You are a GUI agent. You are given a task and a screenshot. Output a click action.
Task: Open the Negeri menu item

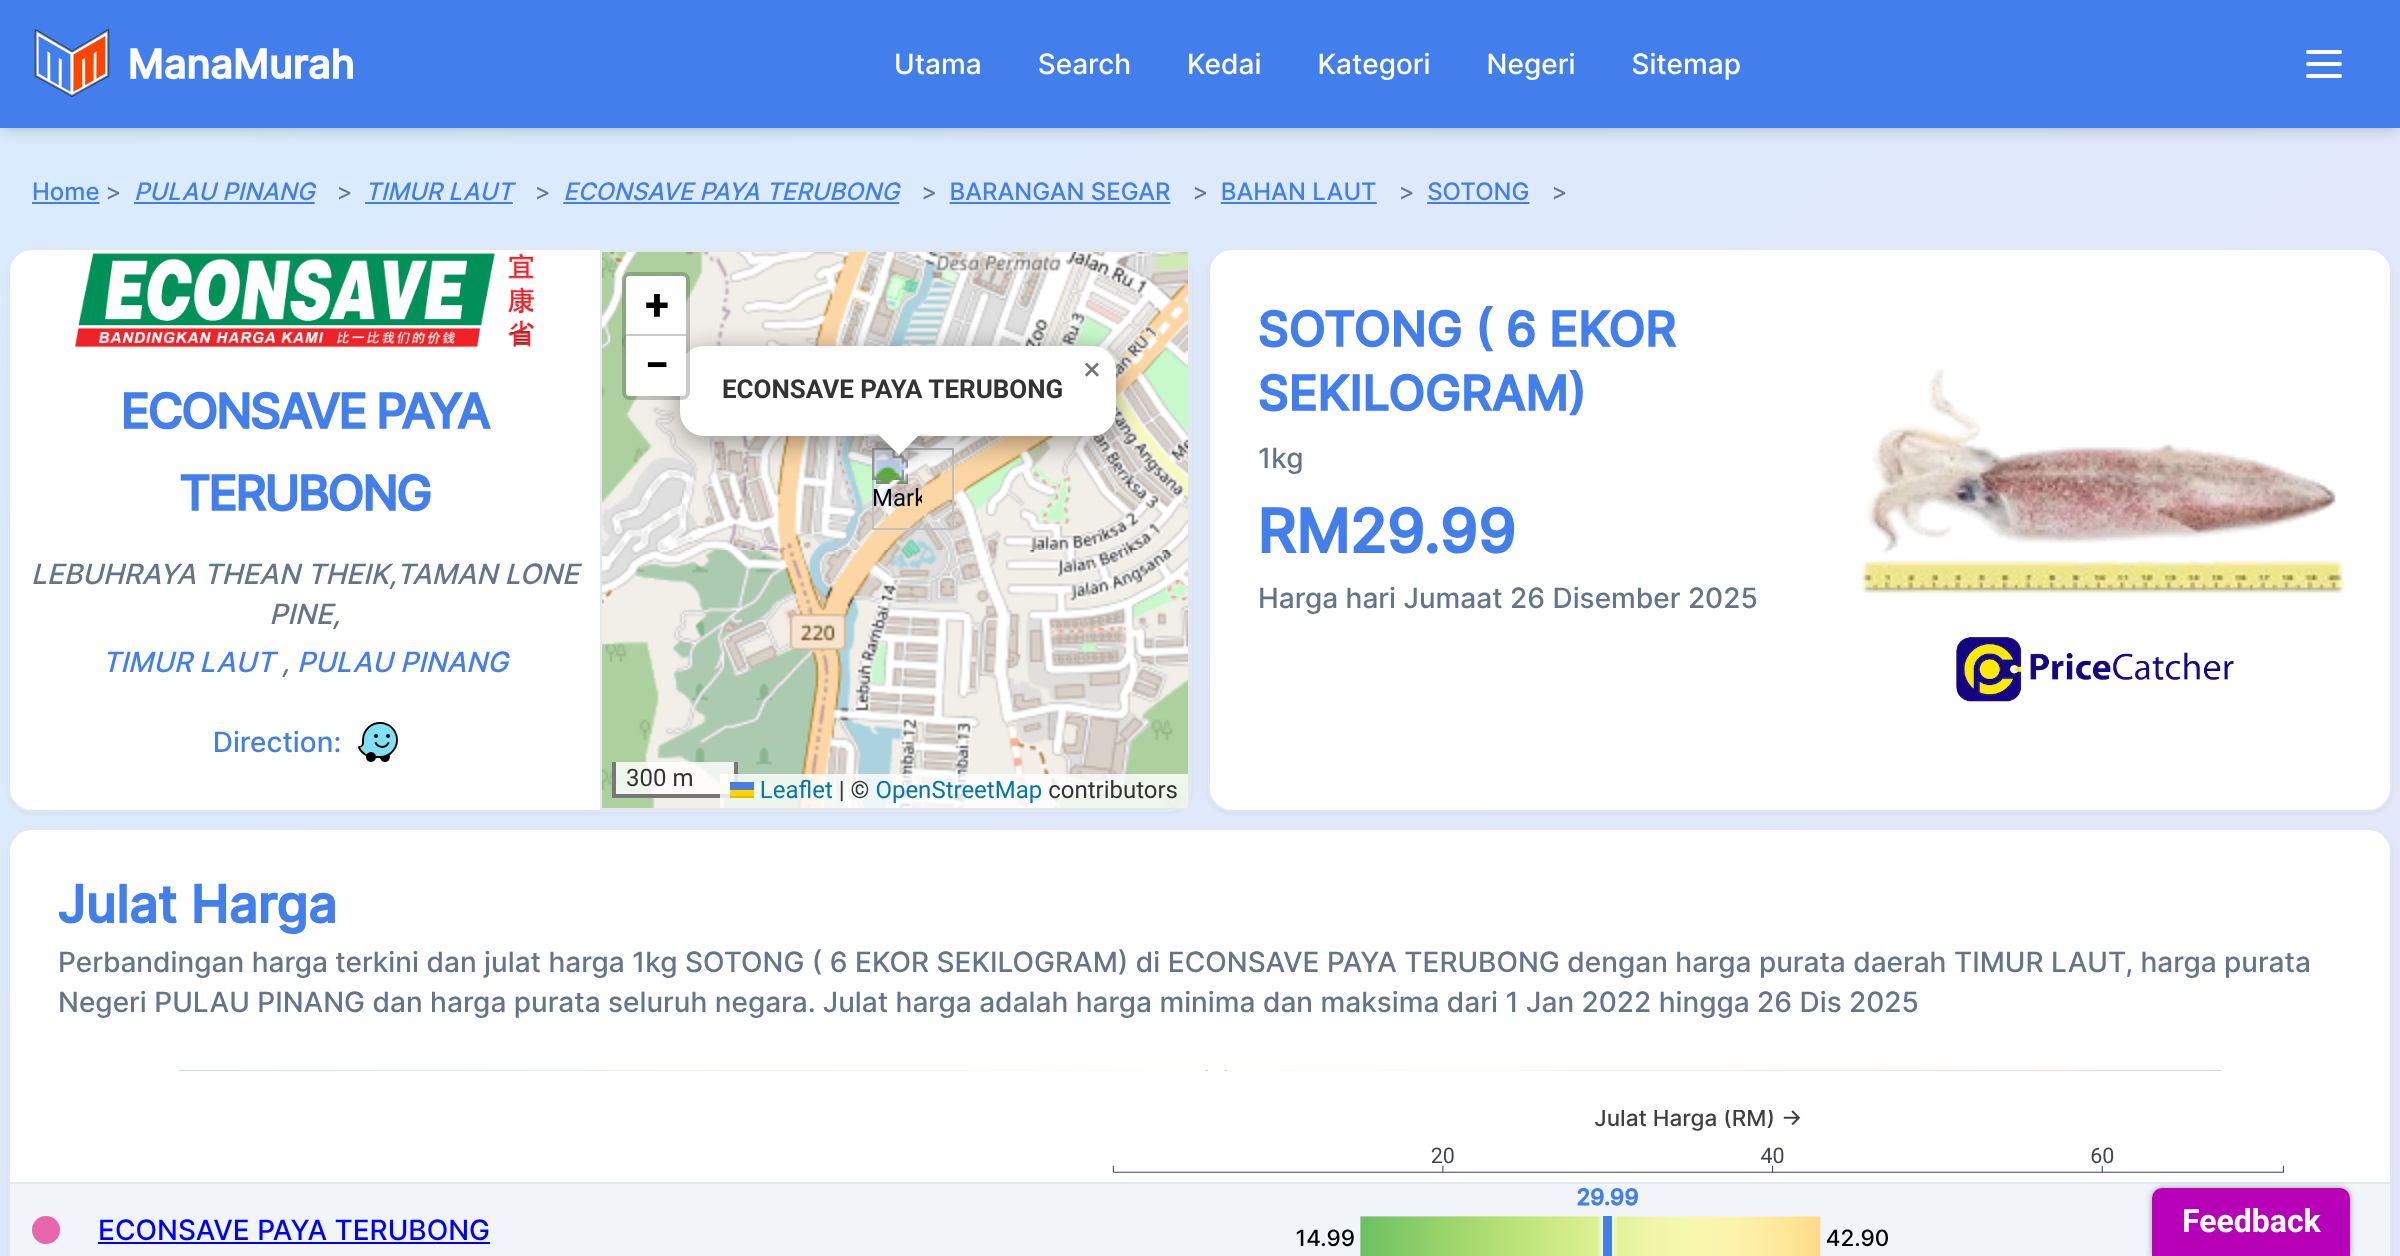click(1530, 64)
